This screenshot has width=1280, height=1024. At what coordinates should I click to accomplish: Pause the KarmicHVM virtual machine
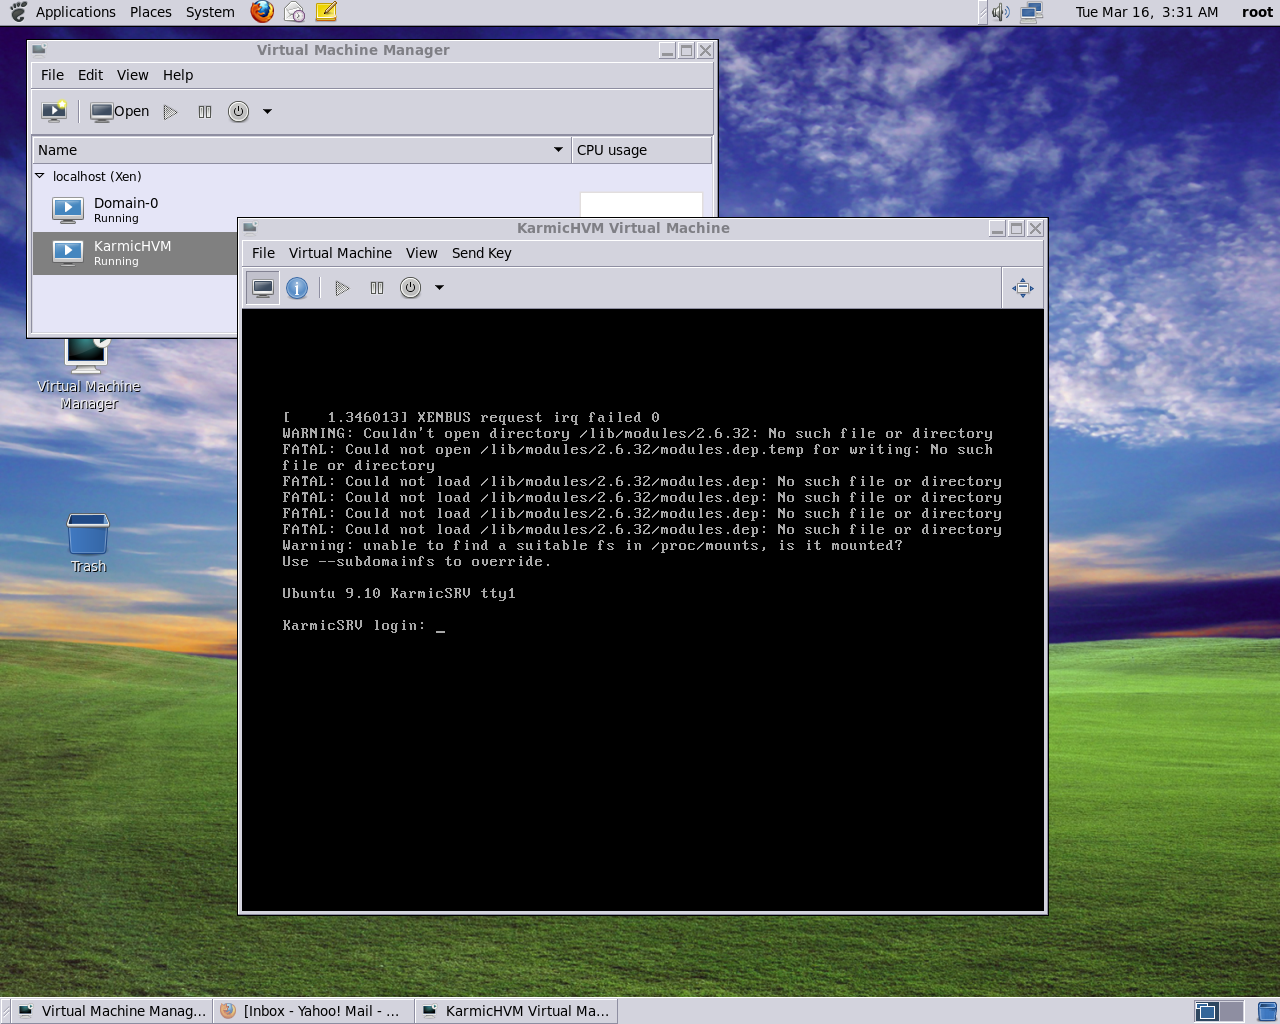coord(377,288)
